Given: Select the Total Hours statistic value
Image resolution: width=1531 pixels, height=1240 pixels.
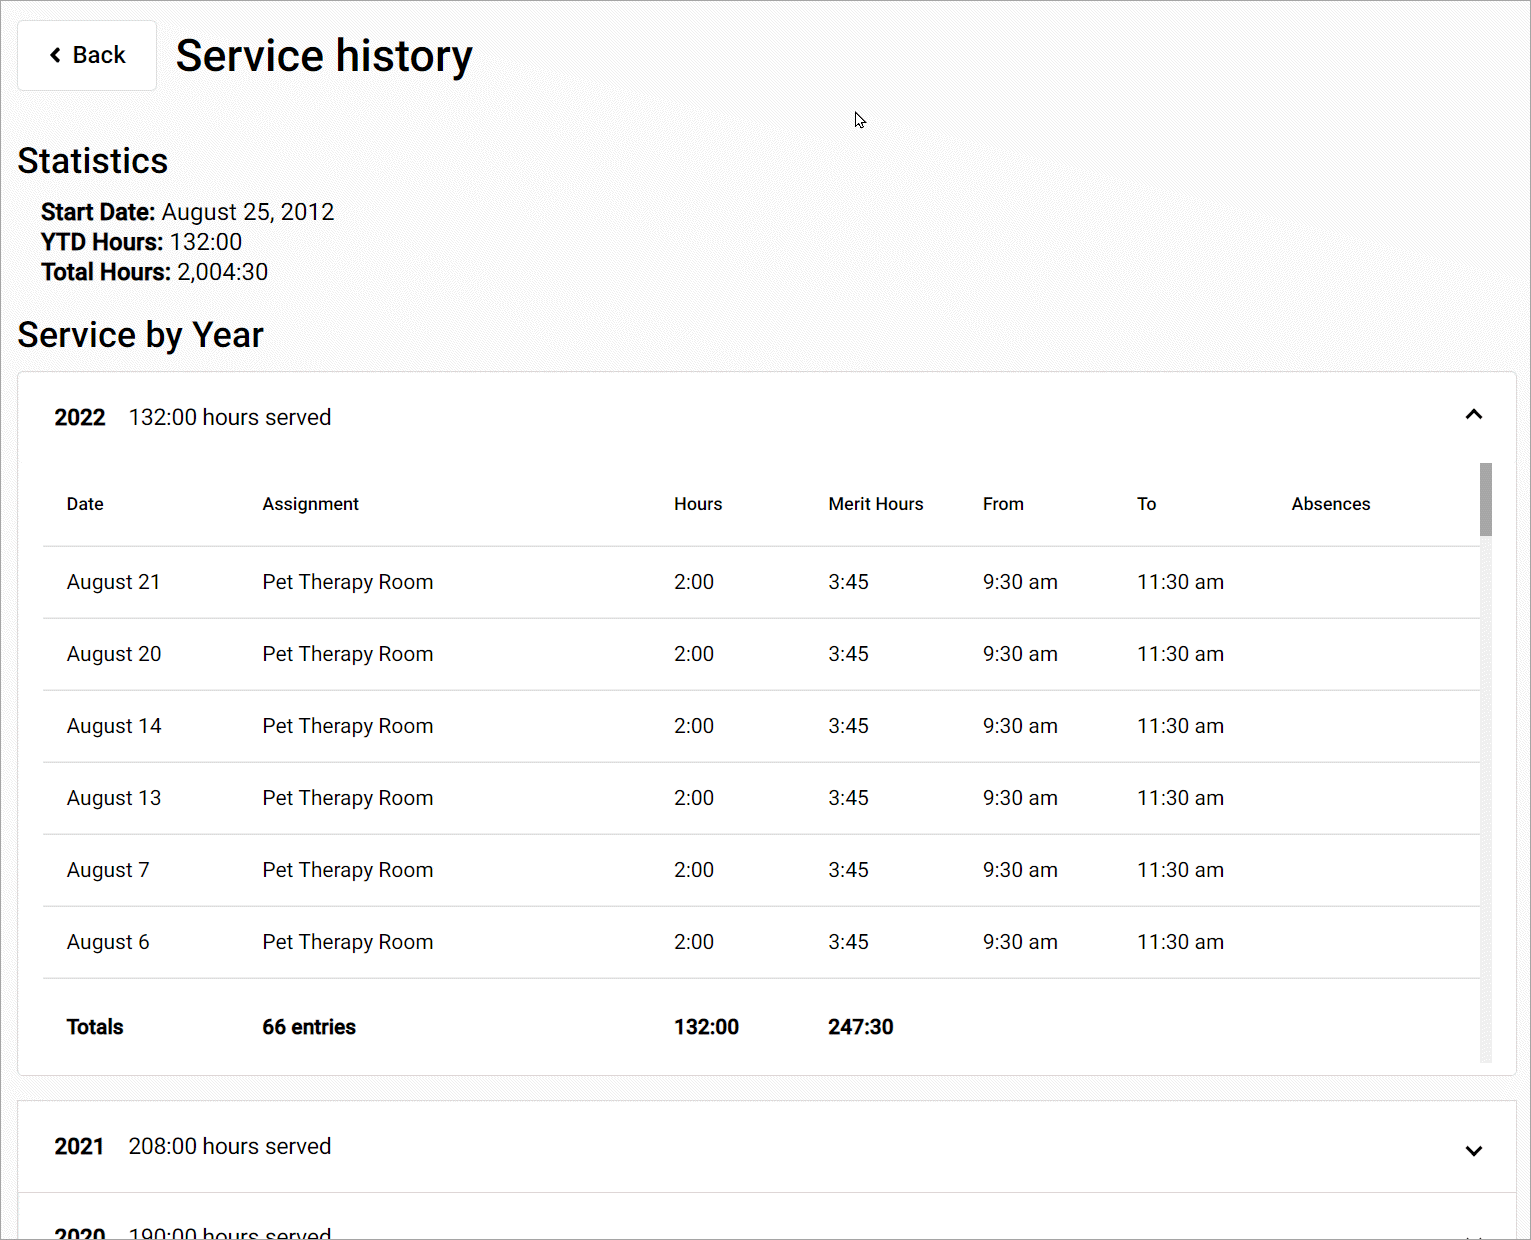Looking at the screenshot, I should tap(222, 271).
